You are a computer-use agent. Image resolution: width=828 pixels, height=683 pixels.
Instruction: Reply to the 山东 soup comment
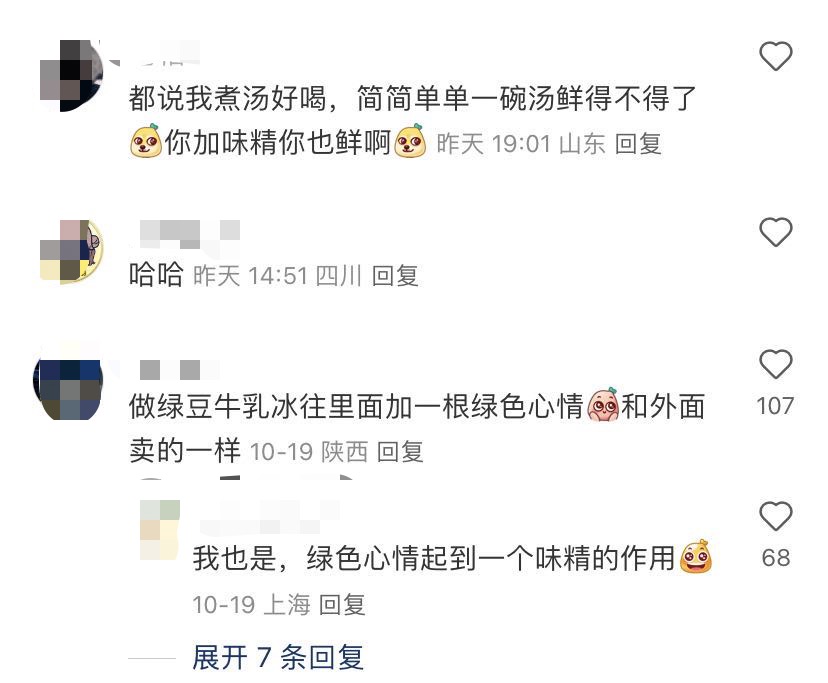(638, 144)
